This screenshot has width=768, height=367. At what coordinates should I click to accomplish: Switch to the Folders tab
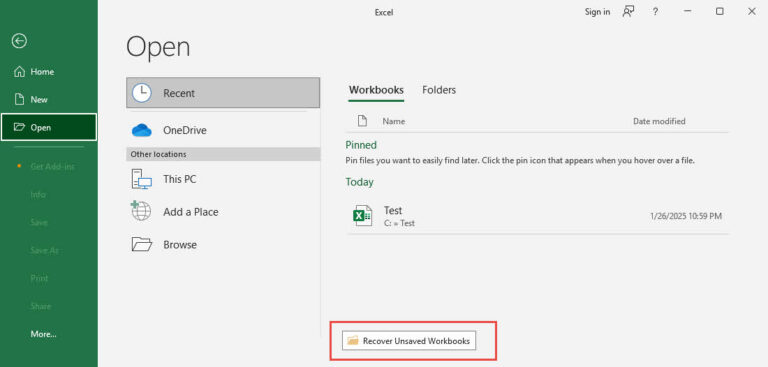(439, 90)
